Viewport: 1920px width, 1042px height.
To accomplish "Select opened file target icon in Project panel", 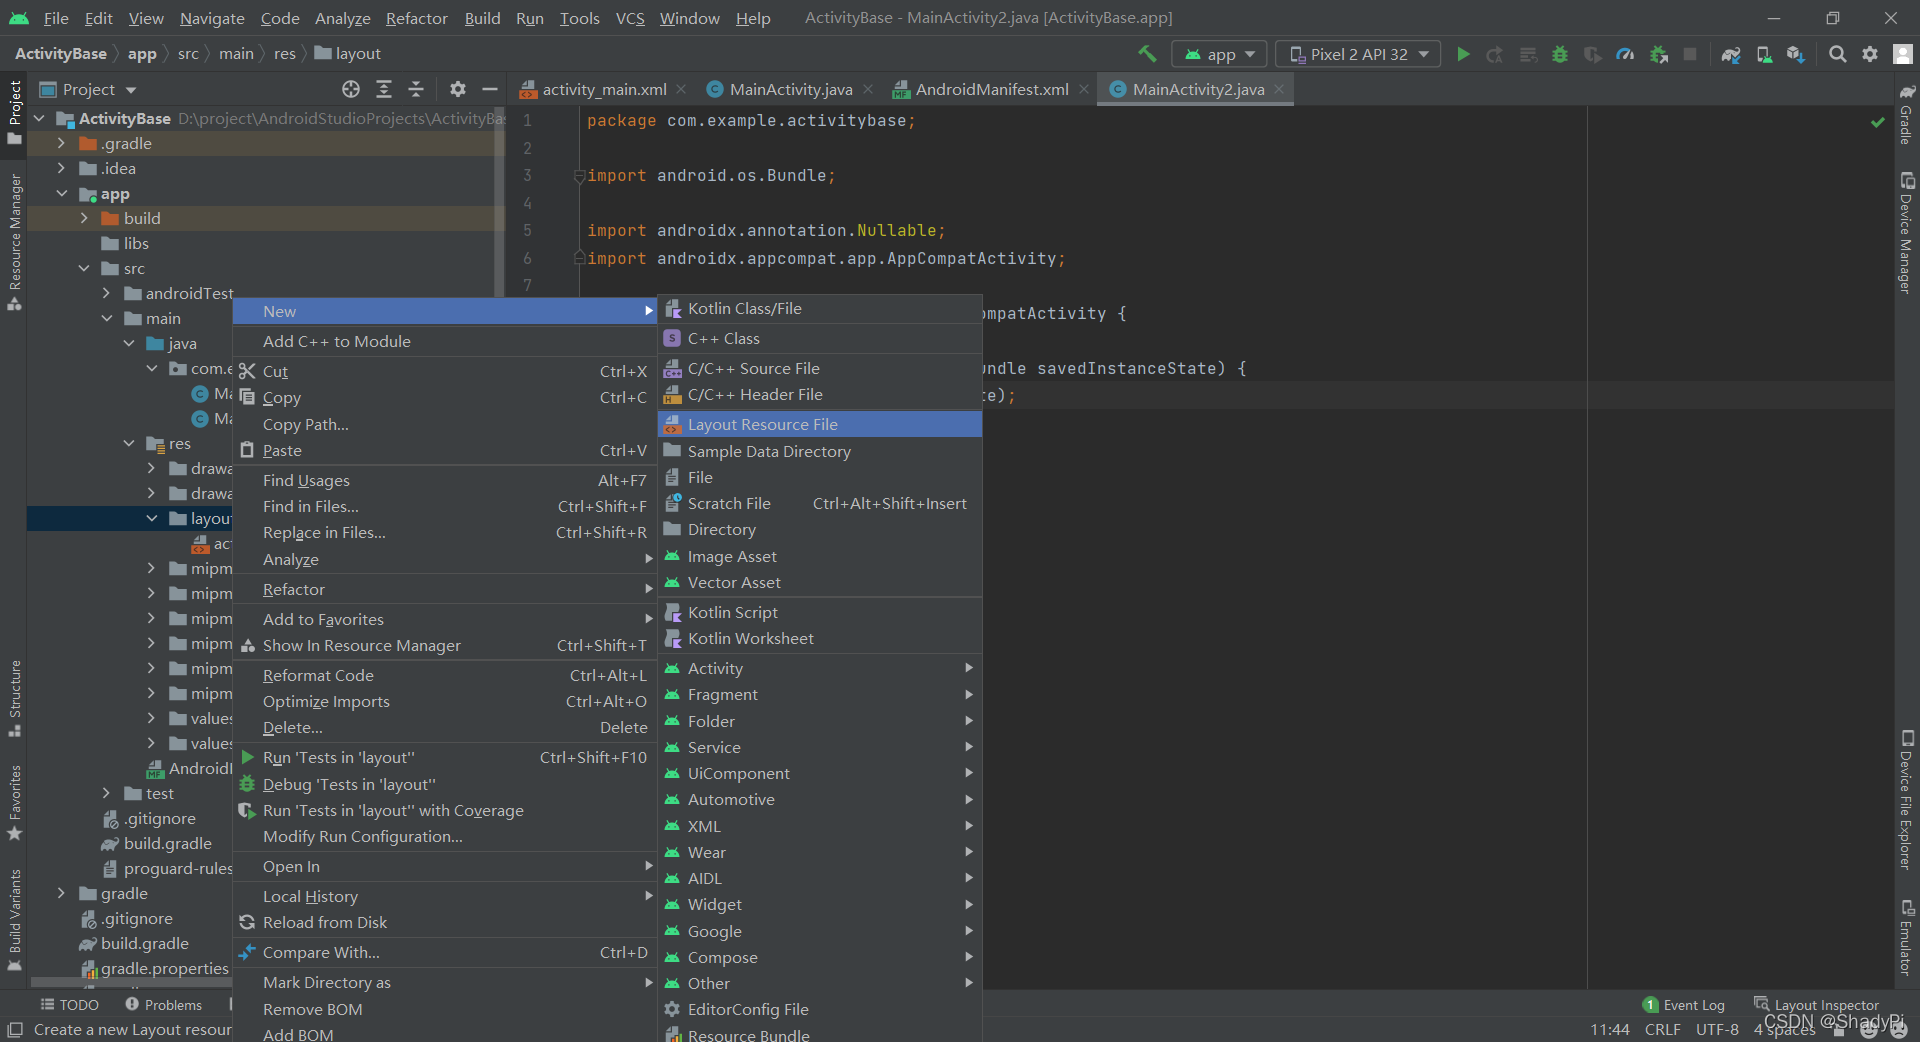I will (351, 89).
